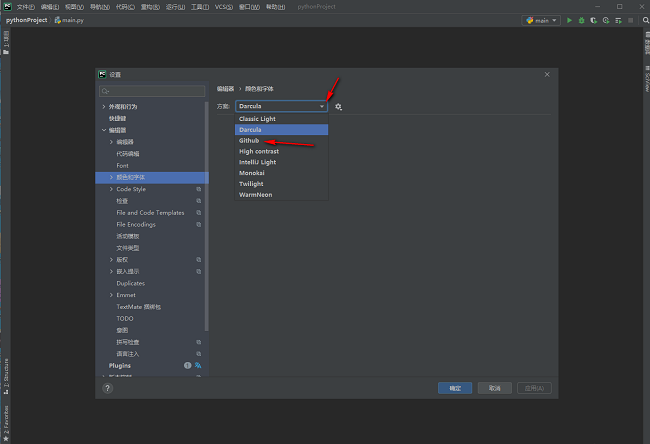
Task: Select Classic Light color scheme
Action: (x=281, y=119)
